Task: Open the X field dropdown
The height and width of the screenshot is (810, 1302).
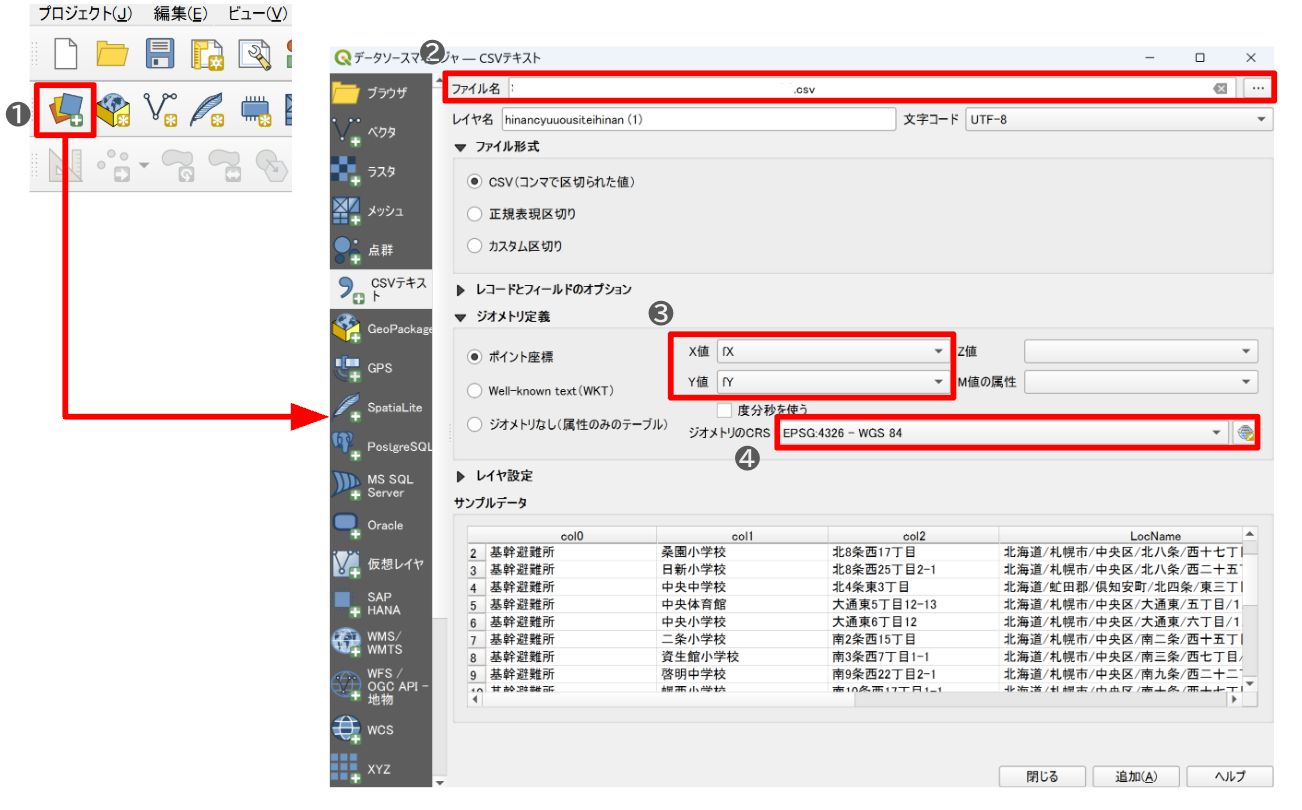Action: [833, 351]
